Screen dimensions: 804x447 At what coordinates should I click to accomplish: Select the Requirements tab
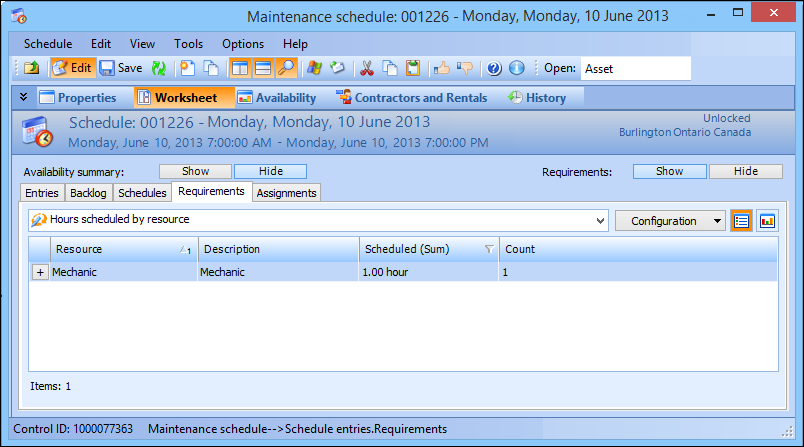tap(211, 191)
